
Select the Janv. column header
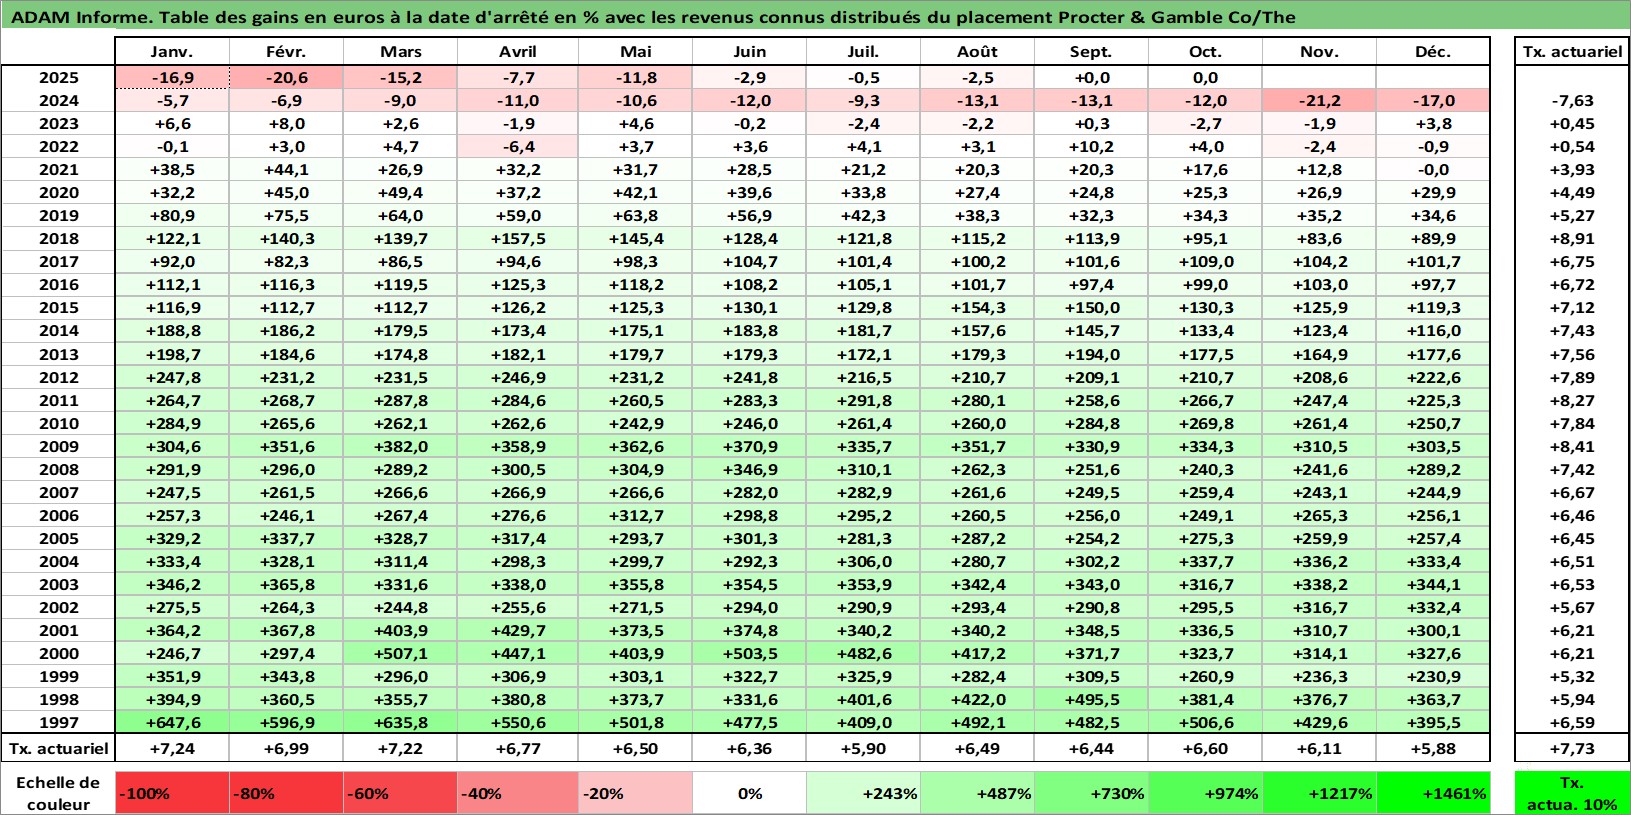coord(172,52)
